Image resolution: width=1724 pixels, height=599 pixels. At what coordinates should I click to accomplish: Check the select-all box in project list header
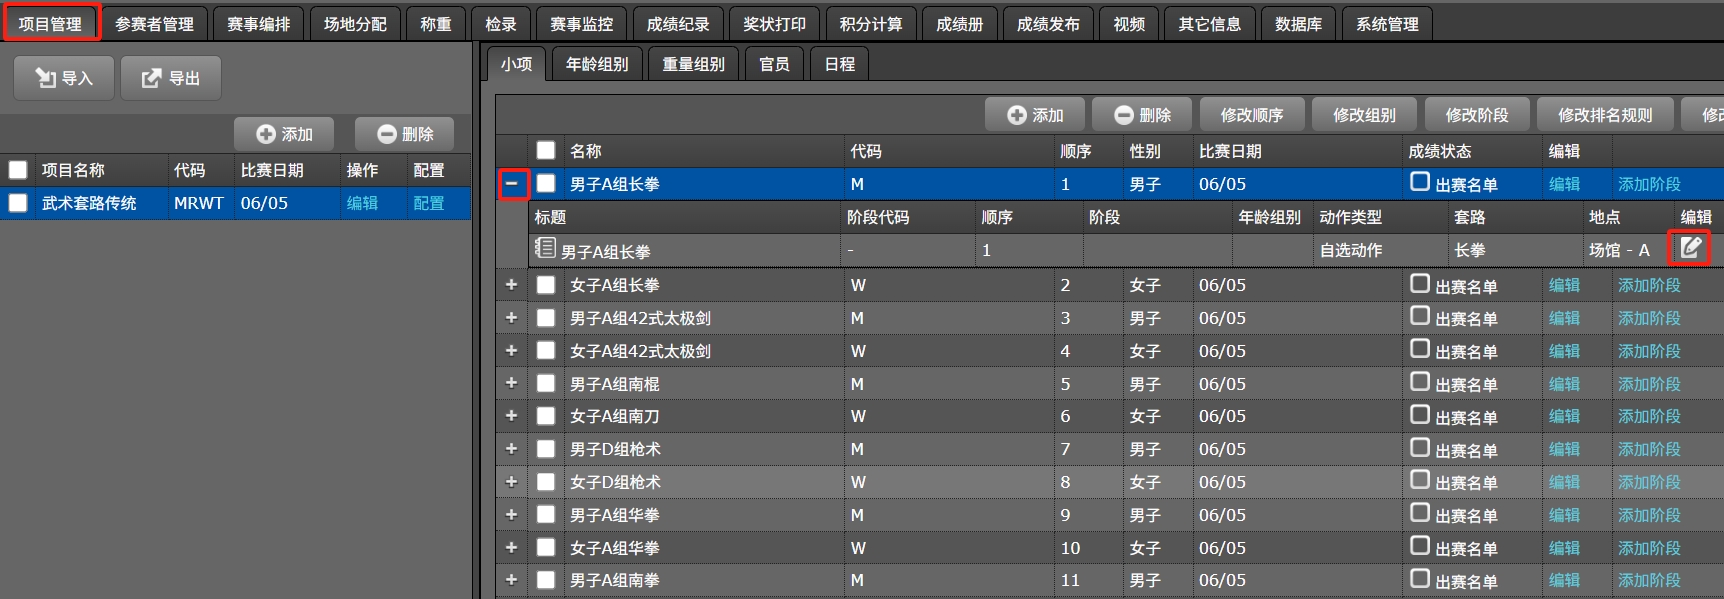17,169
